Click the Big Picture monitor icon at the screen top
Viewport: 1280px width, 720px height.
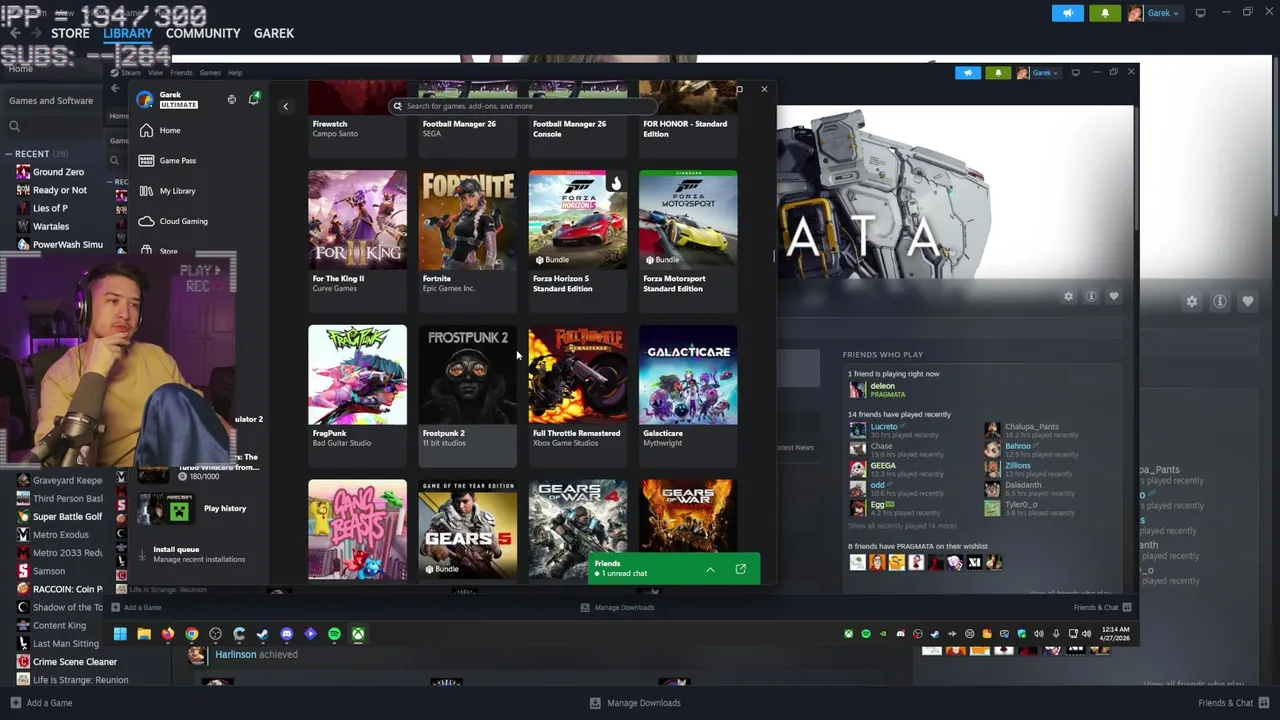[x=1200, y=13]
